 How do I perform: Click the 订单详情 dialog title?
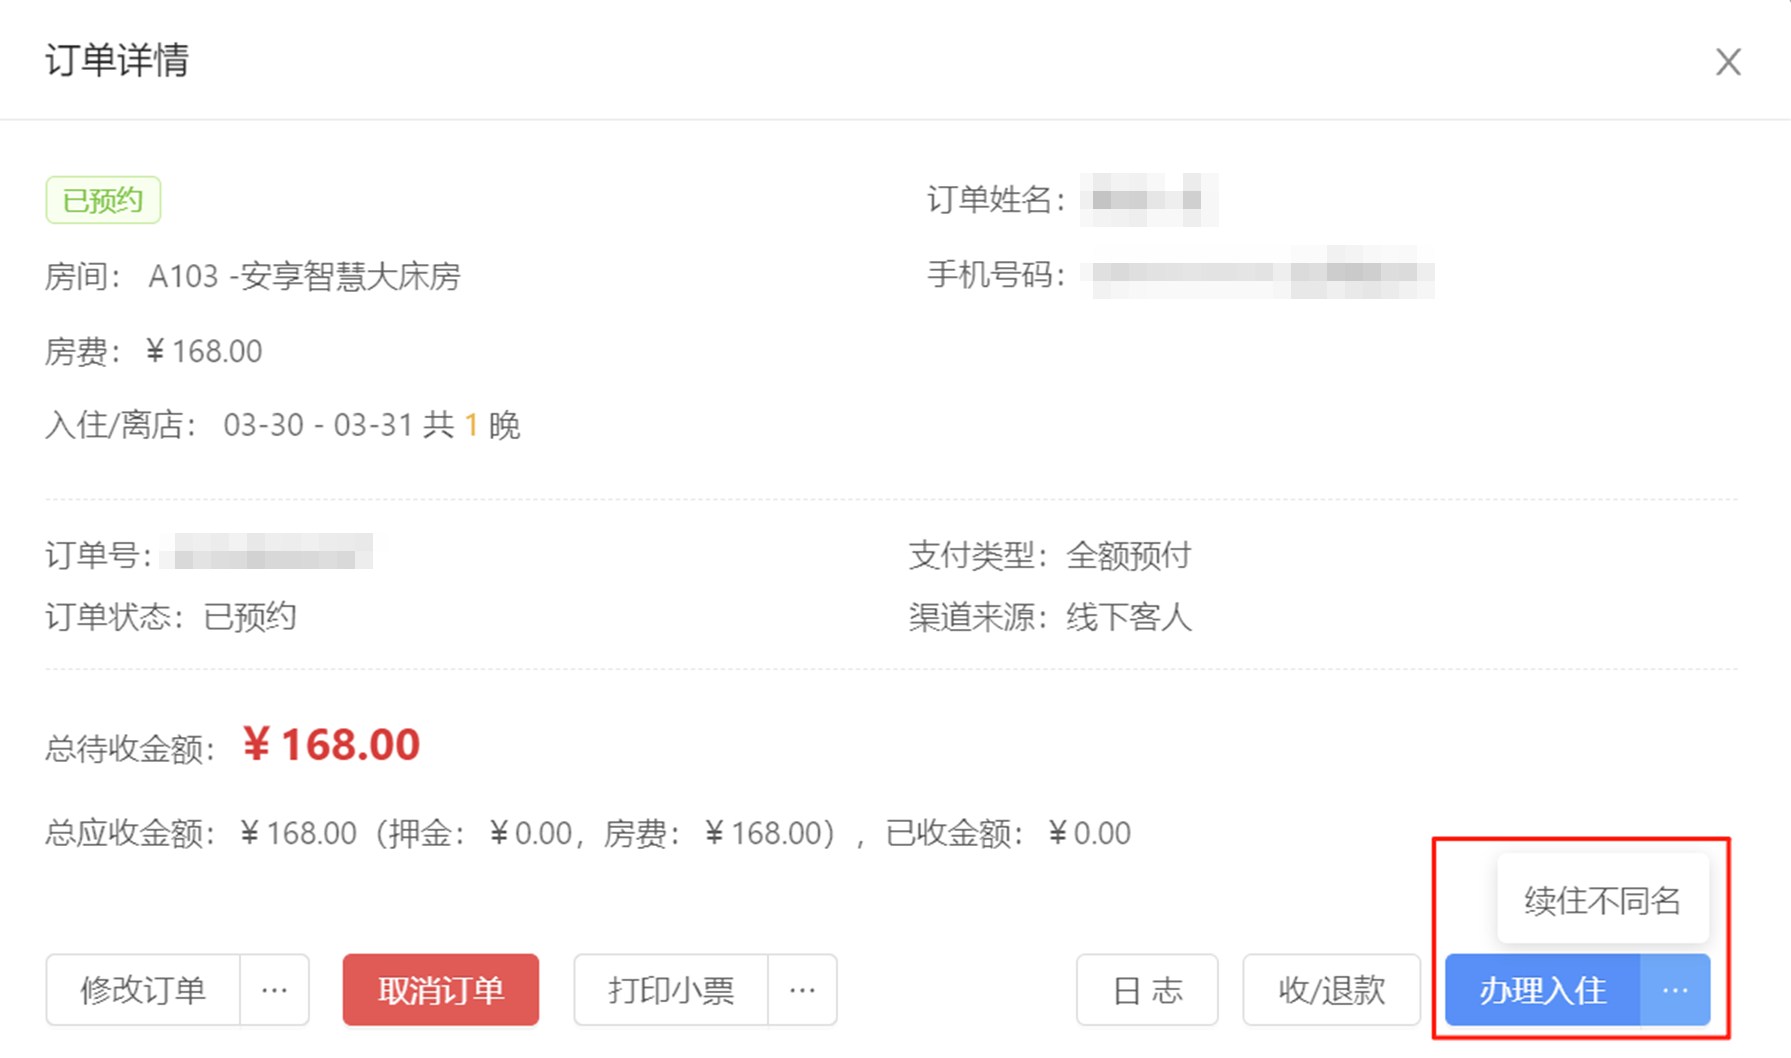tap(117, 61)
